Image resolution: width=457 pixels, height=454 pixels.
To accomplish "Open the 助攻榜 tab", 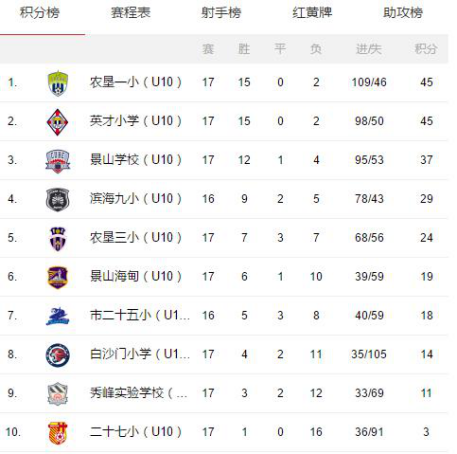I will click(403, 13).
